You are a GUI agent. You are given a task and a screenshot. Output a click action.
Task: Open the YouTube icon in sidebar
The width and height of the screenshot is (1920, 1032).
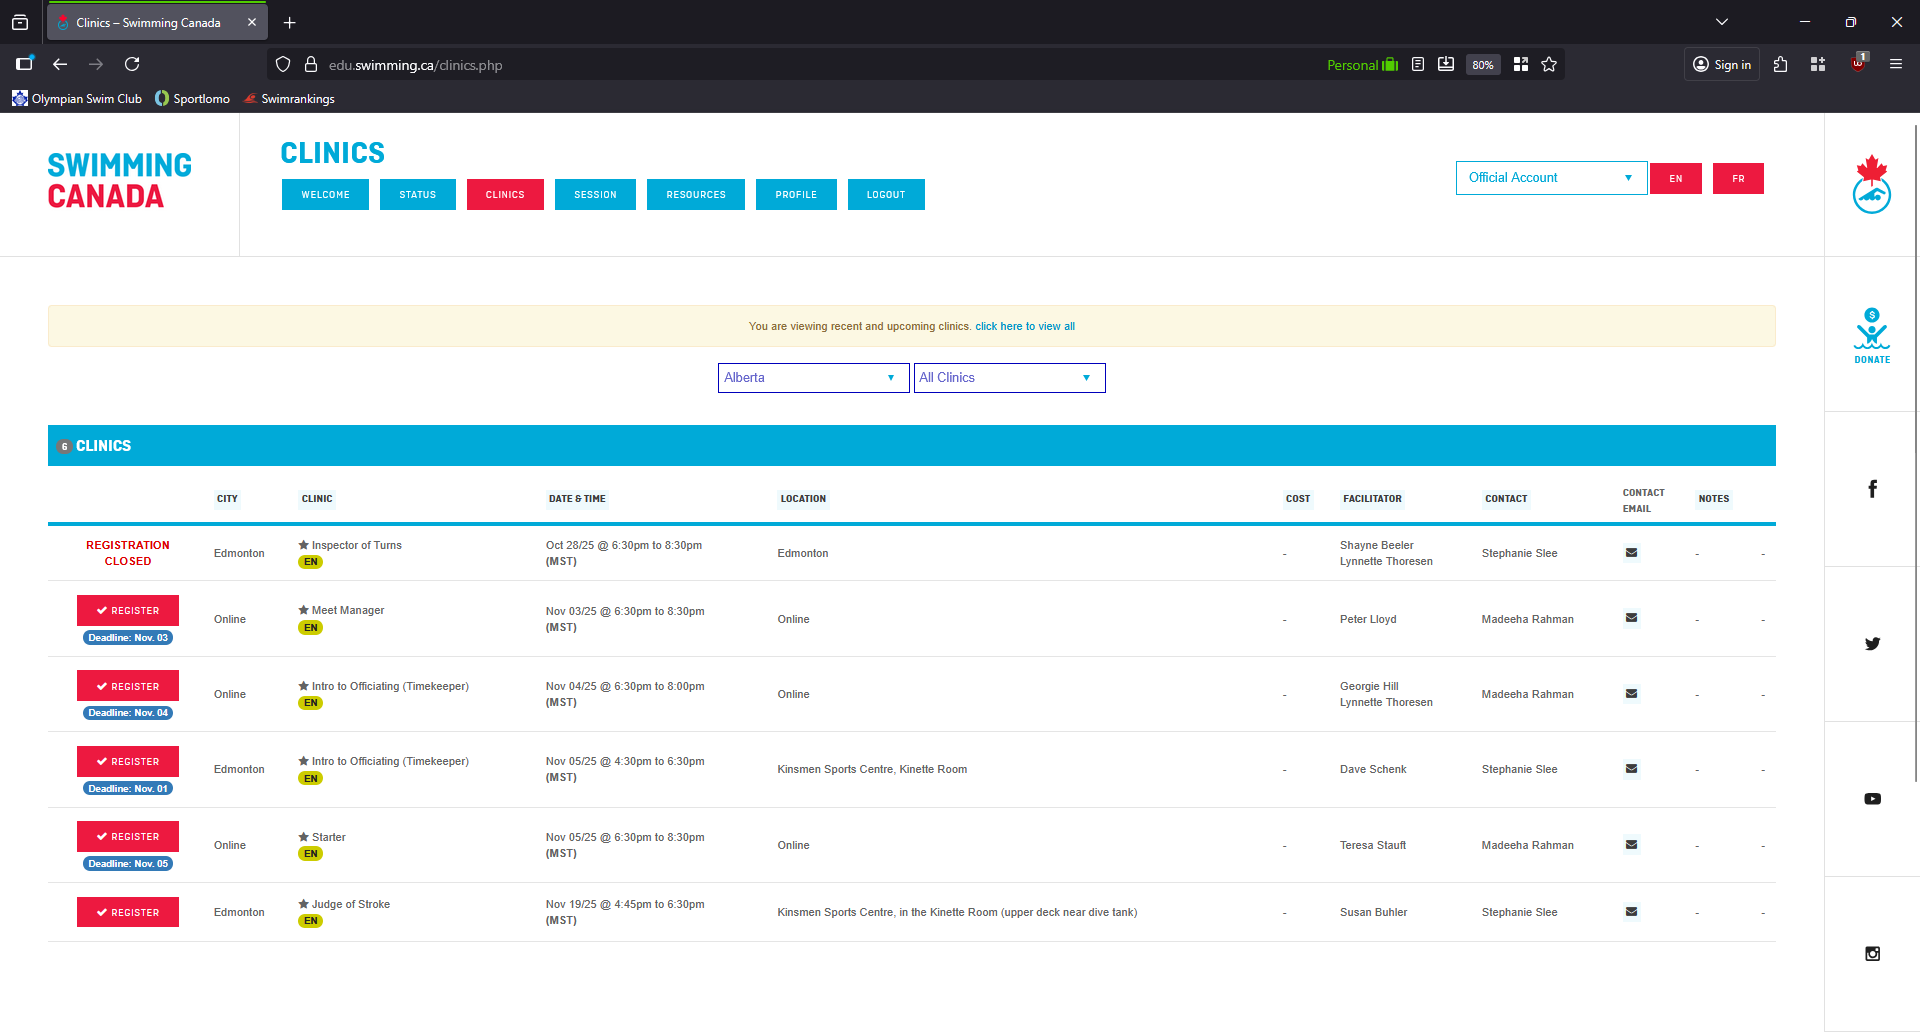click(1872, 799)
